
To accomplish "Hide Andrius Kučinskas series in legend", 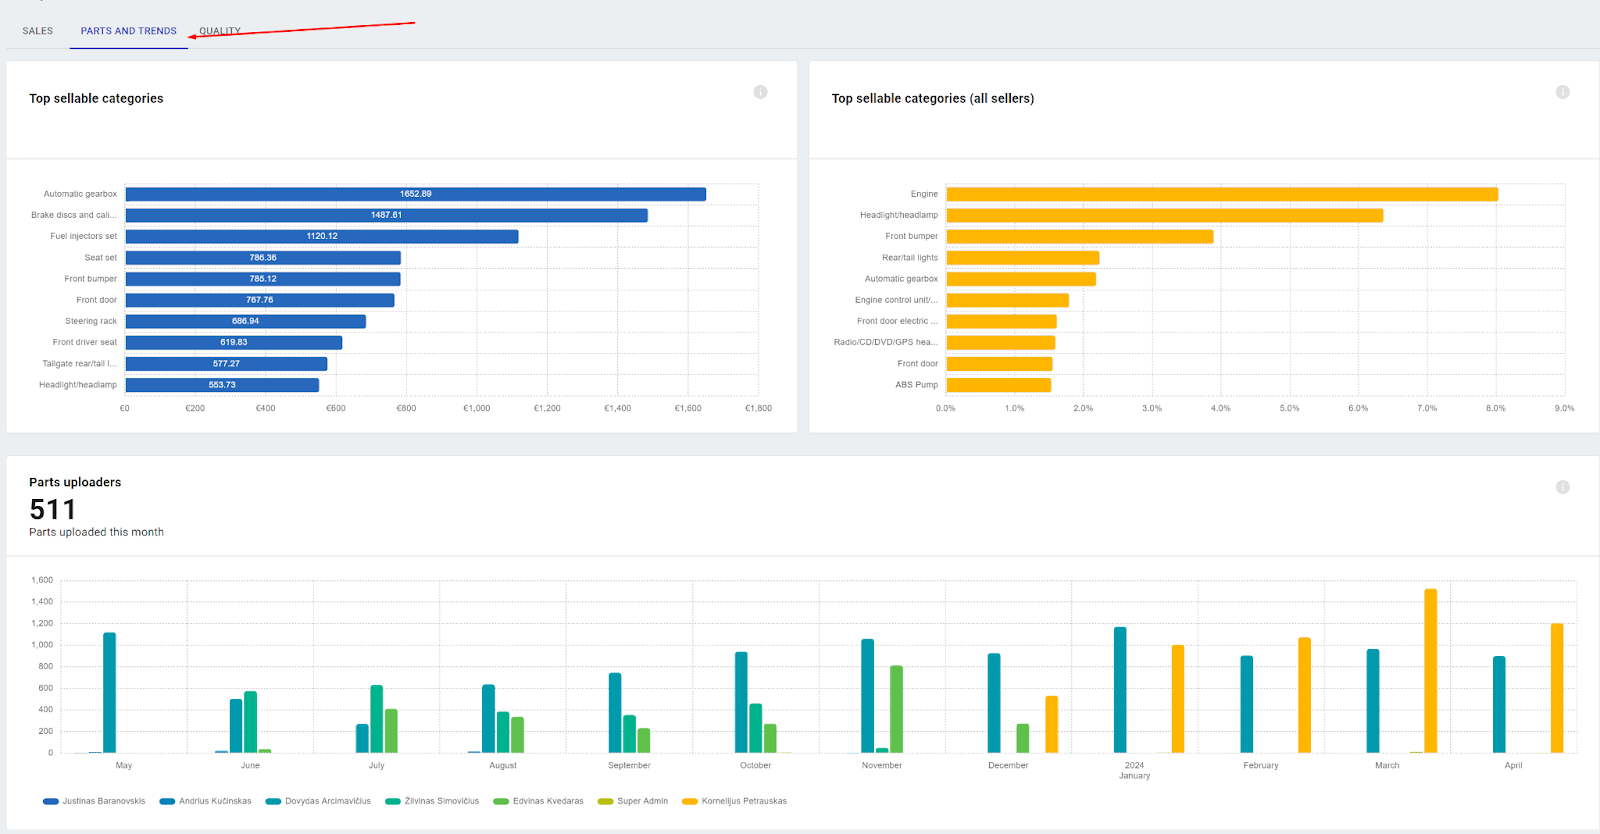I will click(x=206, y=801).
